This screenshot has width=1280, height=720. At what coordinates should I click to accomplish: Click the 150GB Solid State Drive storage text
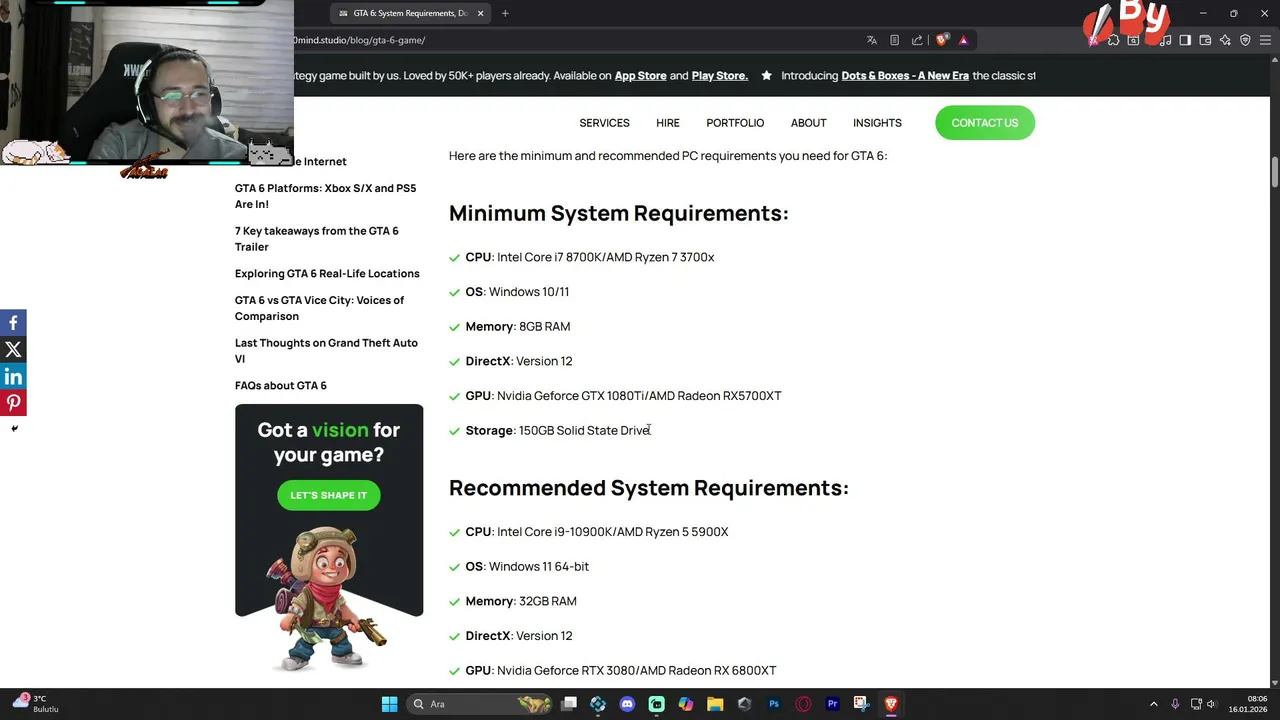click(585, 430)
